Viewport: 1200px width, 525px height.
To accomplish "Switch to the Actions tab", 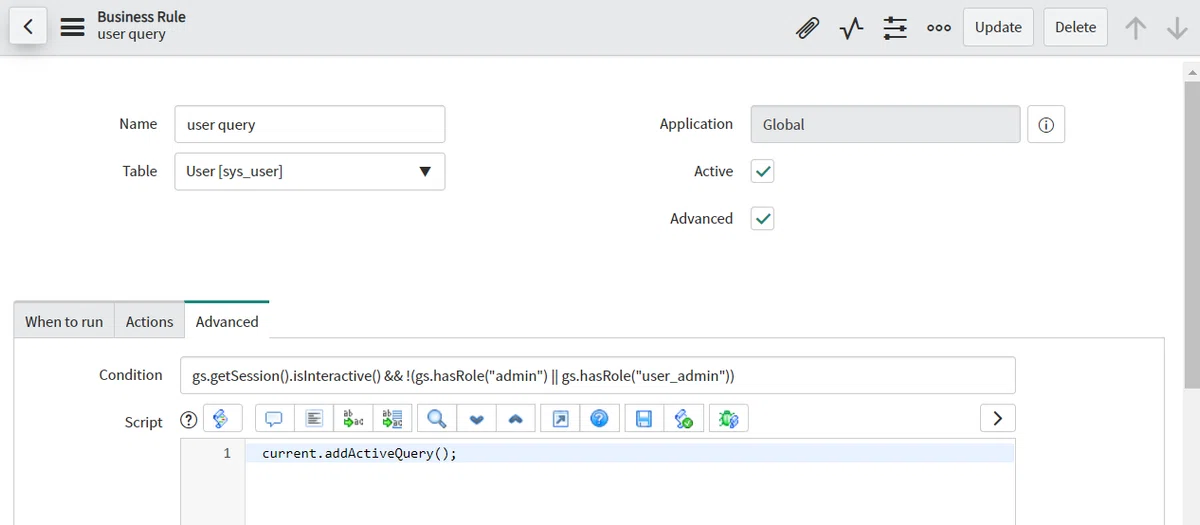I will click(x=149, y=321).
